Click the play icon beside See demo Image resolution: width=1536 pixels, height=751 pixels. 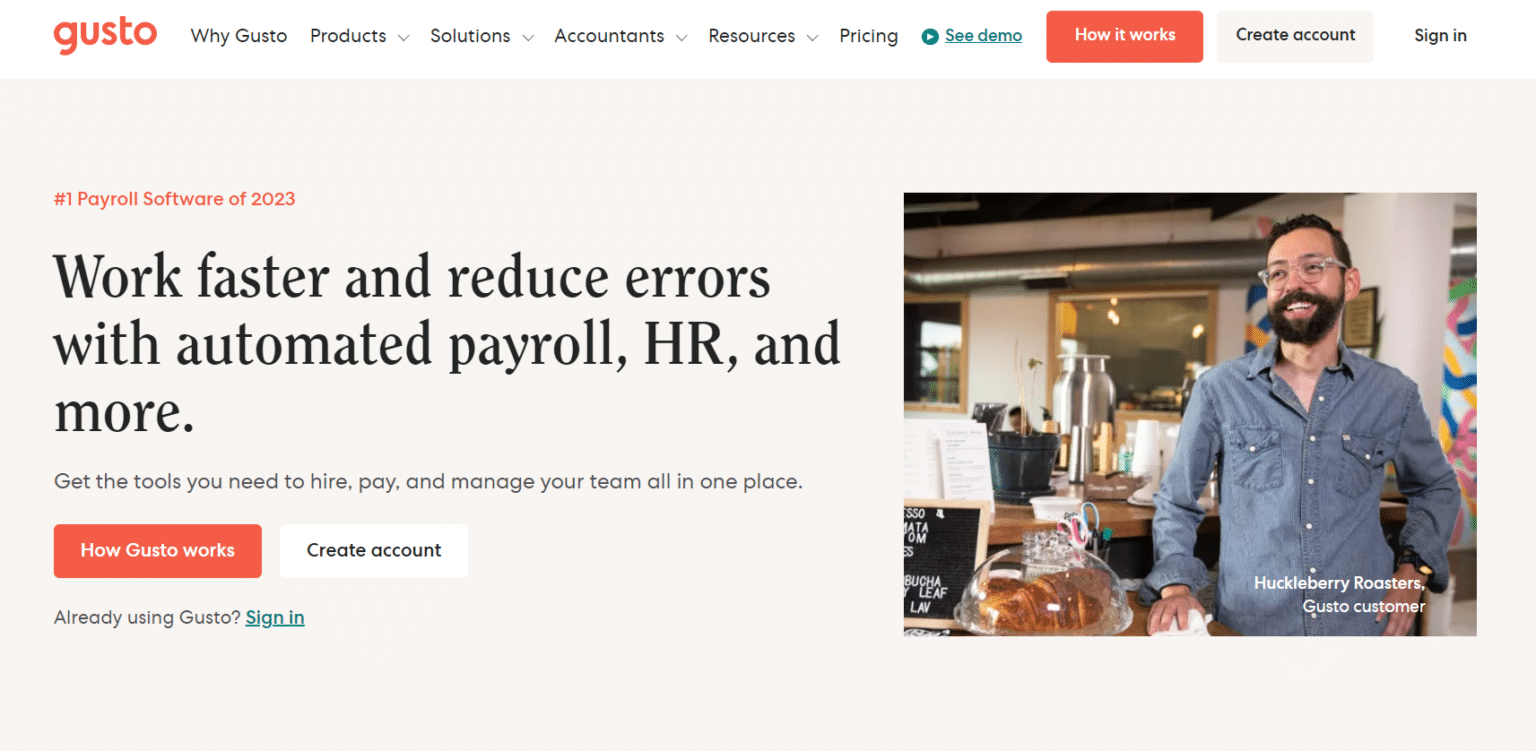930,36
